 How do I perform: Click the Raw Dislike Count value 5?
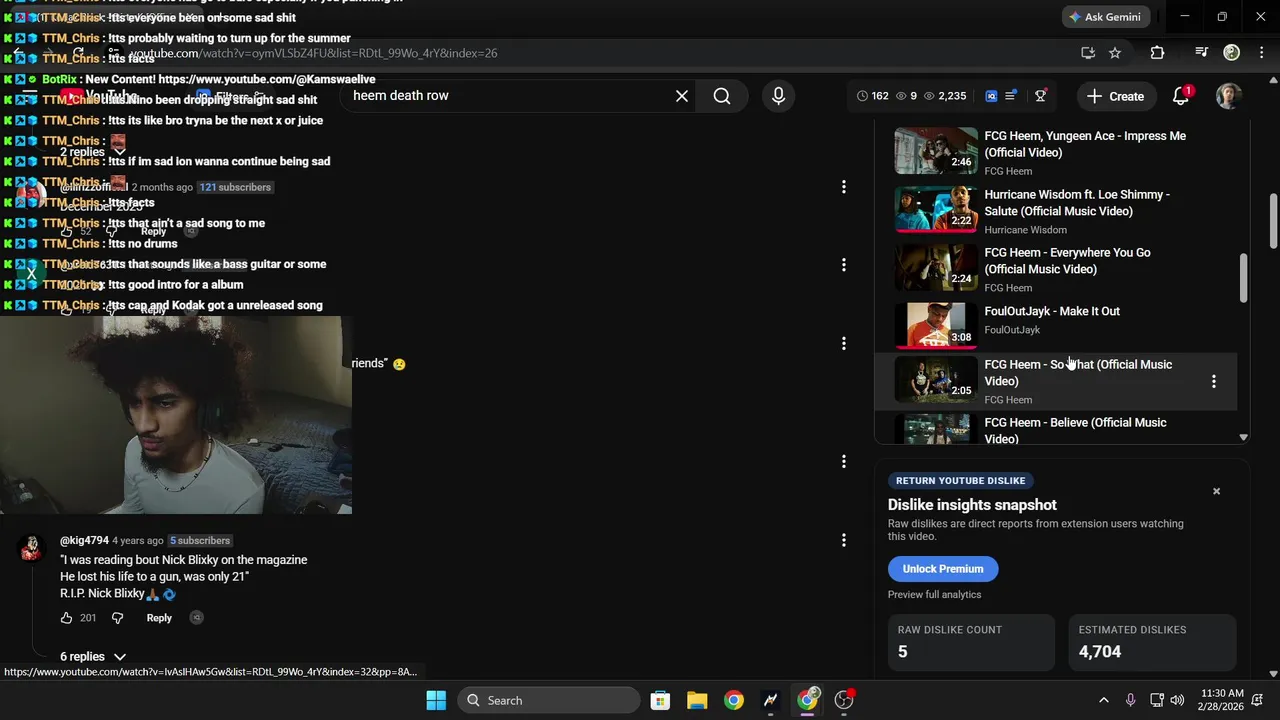903,652
